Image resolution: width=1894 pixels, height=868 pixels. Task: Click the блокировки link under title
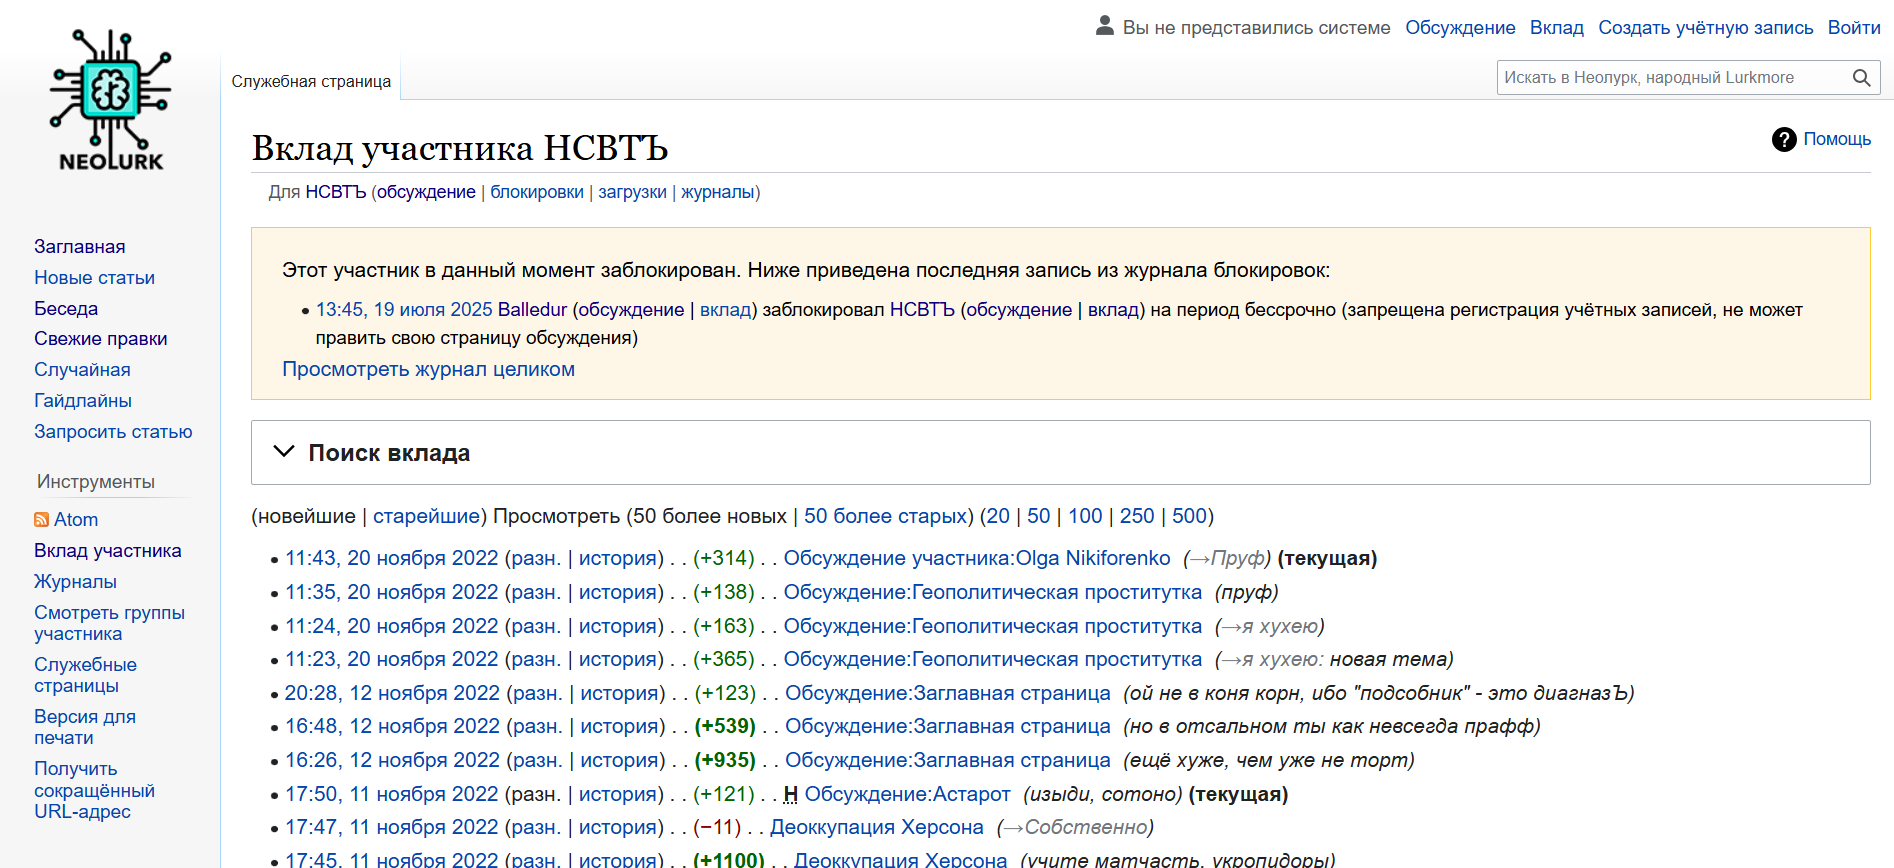pyautogui.click(x=536, y=192)
